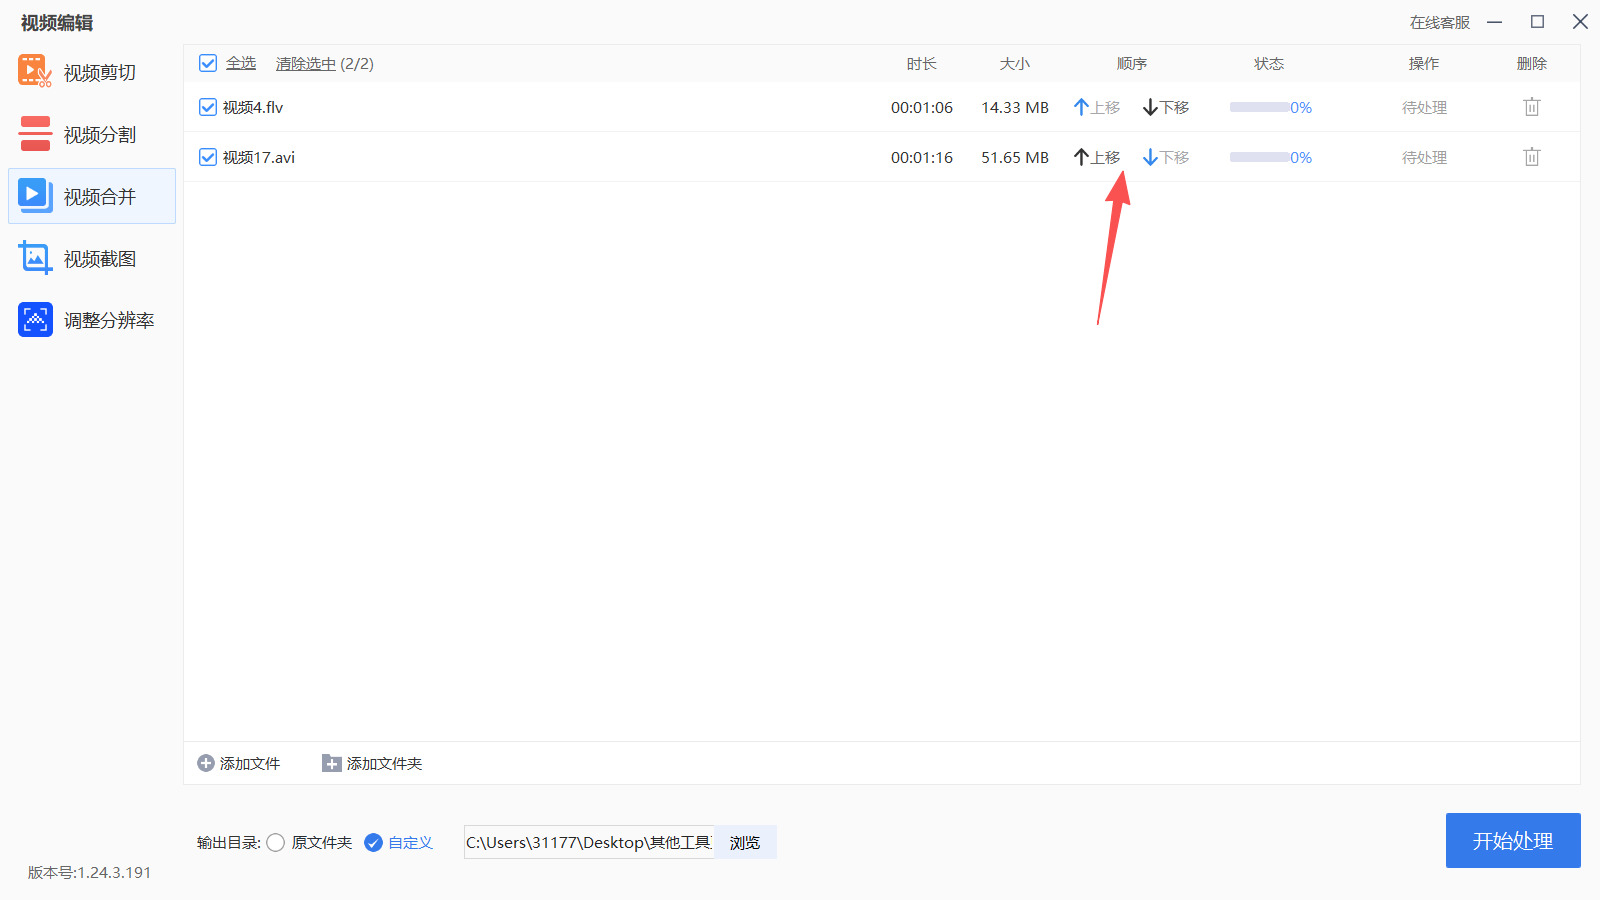Click size value 14.33 MB

click(1015, 107)
